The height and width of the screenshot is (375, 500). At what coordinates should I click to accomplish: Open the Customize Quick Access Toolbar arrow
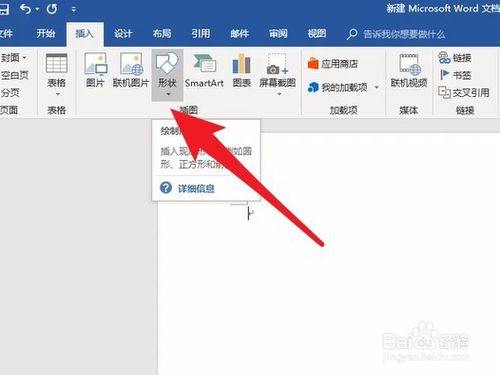(x=74, y=10)
